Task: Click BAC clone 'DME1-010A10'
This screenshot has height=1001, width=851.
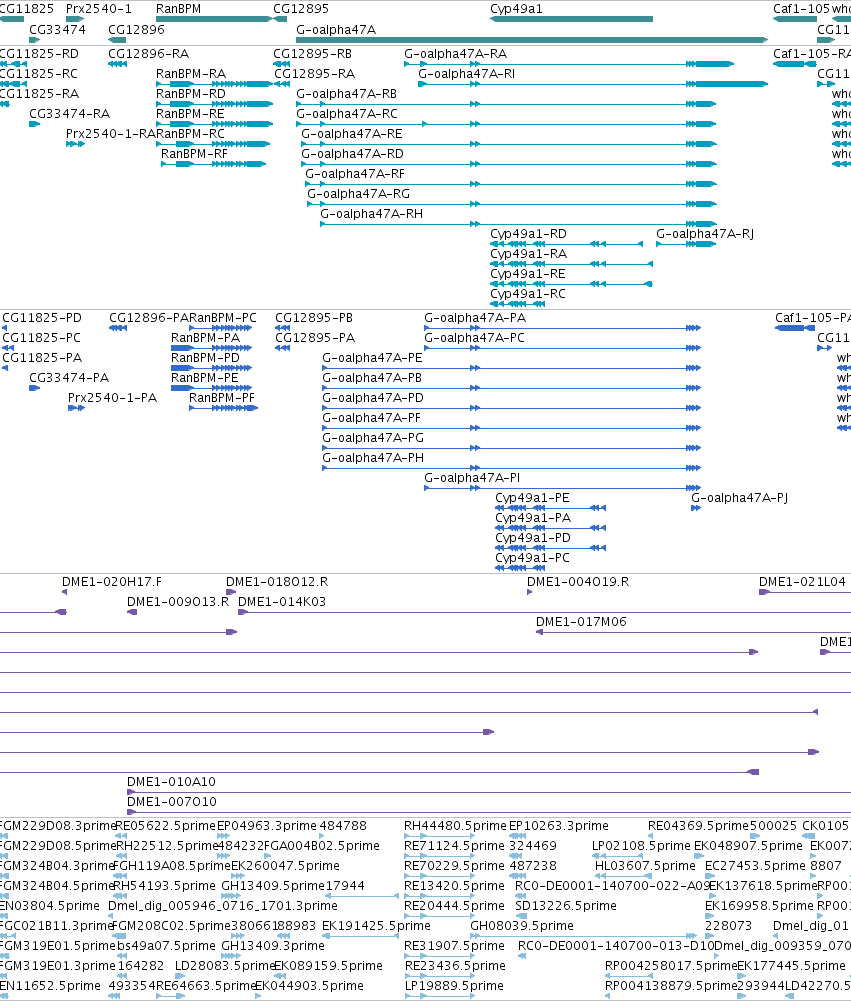Action: point(171,782)
